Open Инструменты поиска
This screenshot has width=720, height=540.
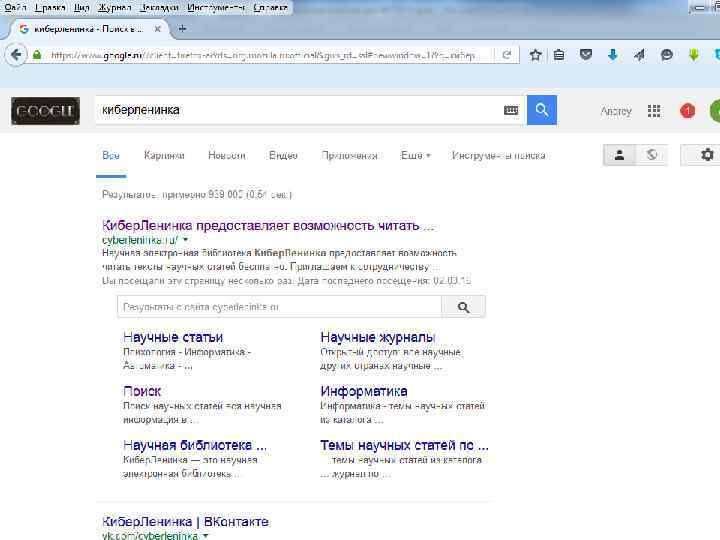(498, 155)
